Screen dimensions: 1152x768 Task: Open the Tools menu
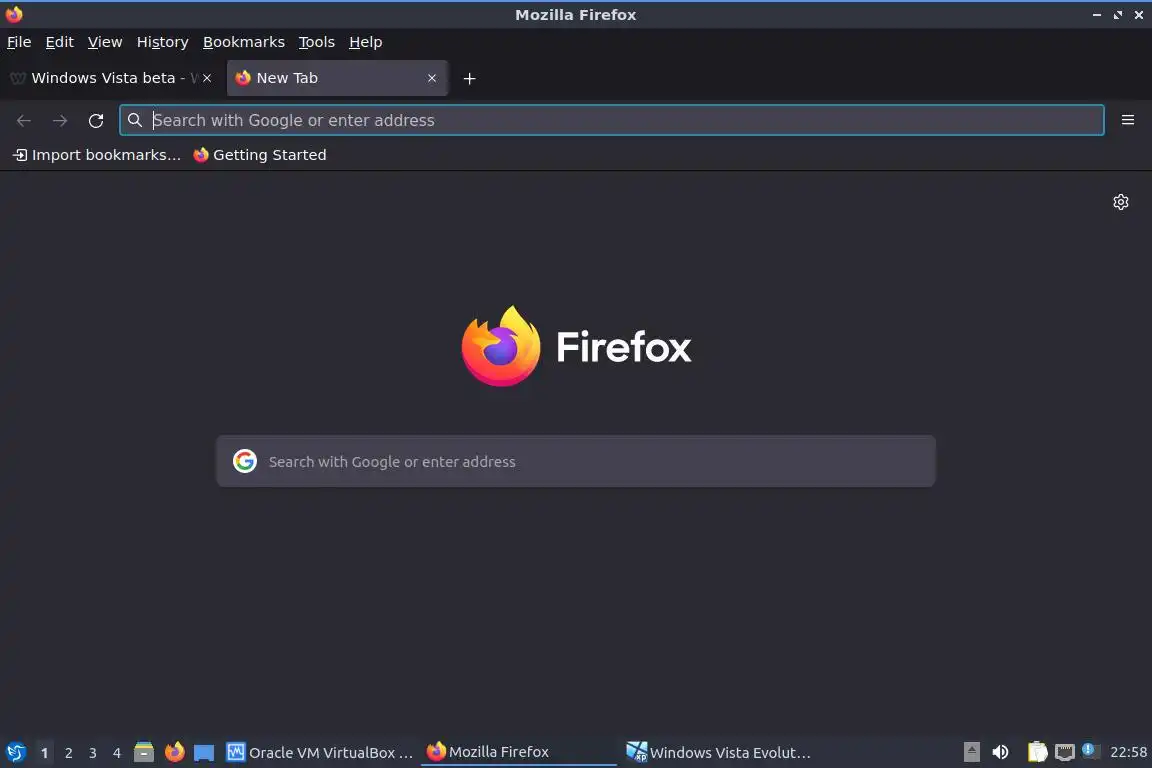coord(317,42)
